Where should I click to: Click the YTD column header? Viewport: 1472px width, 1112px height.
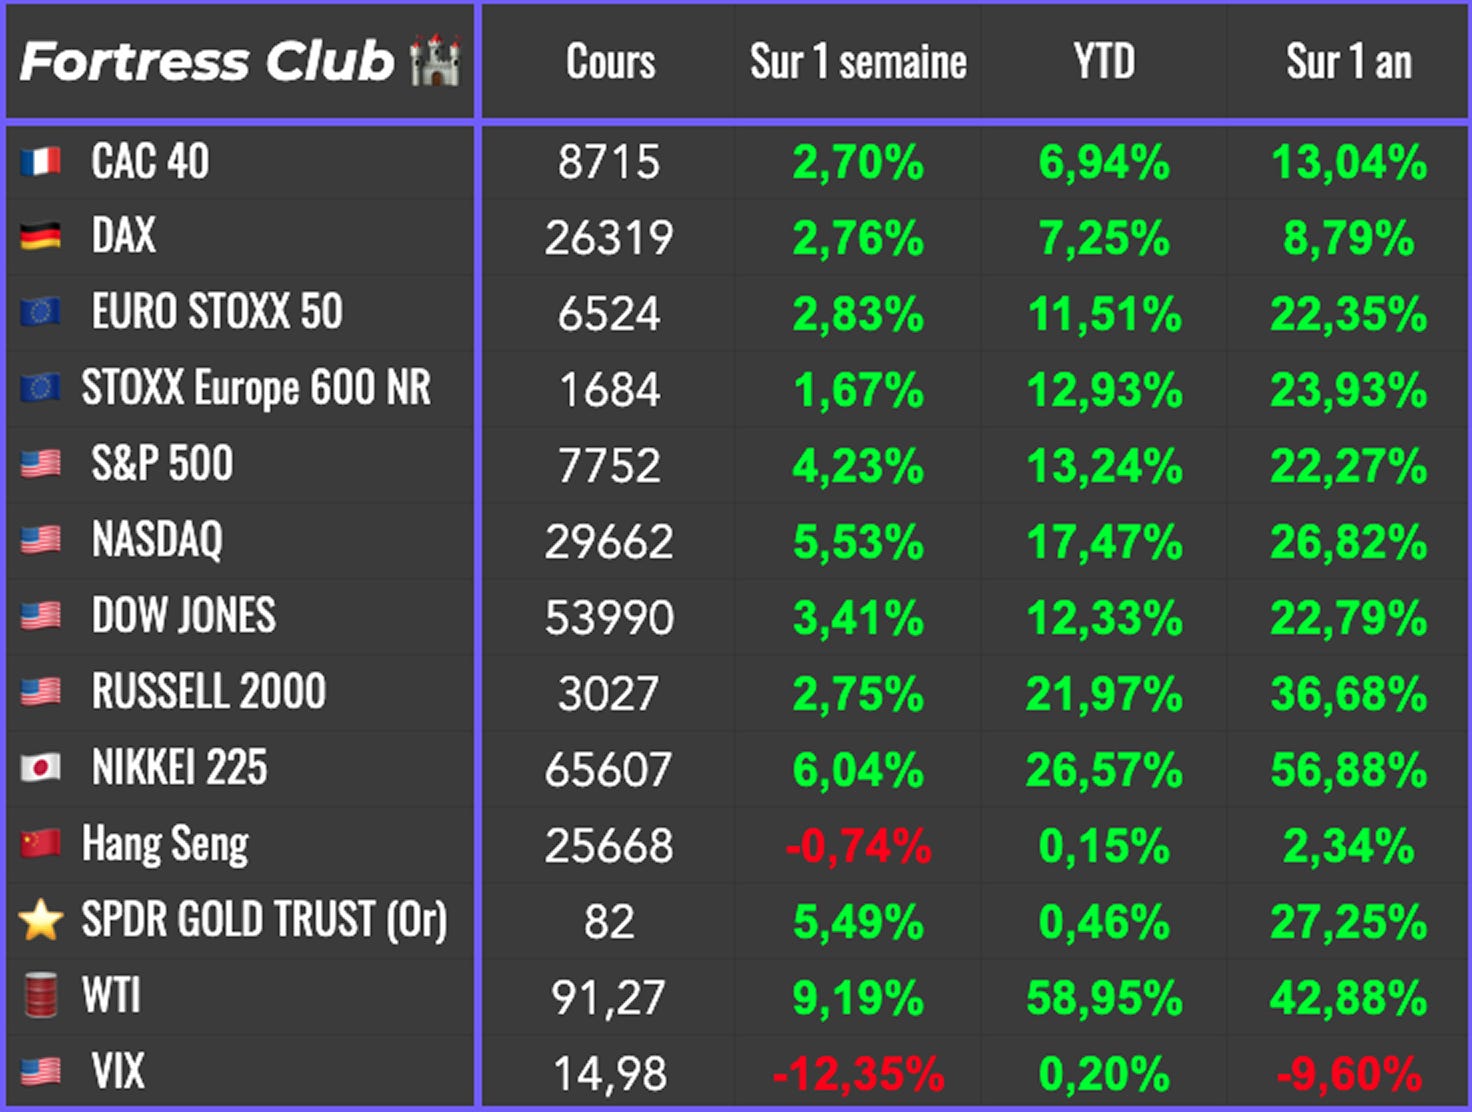click(1104, 62)
